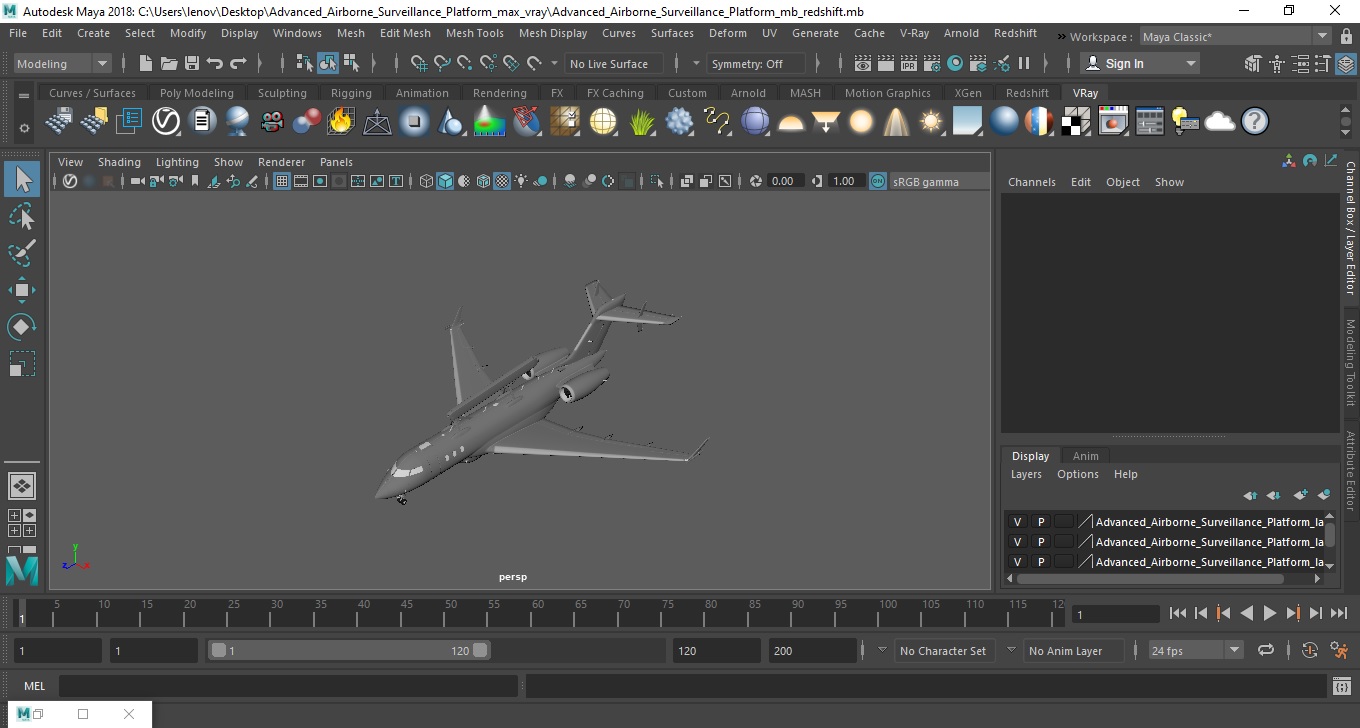Click the layer editor Options menu

tap(1078, 474)
